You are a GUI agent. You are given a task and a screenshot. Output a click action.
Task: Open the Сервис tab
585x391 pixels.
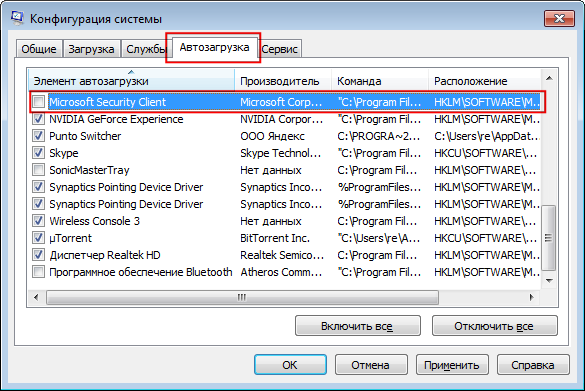tap(279, 49)
